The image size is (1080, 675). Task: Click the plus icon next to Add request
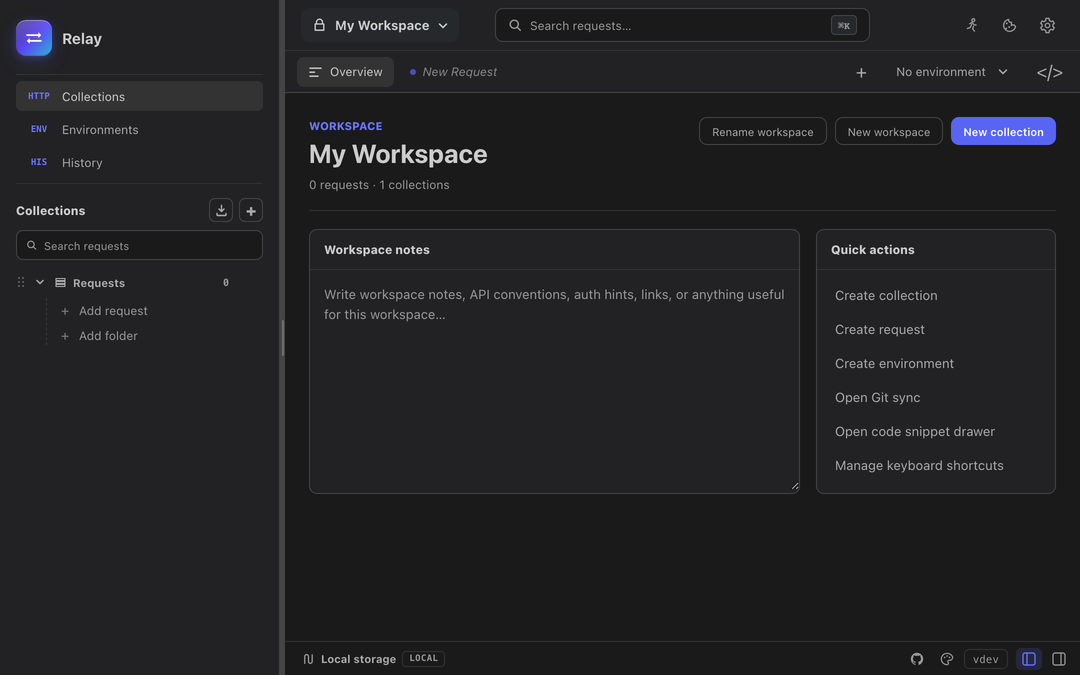coord(65,311)
